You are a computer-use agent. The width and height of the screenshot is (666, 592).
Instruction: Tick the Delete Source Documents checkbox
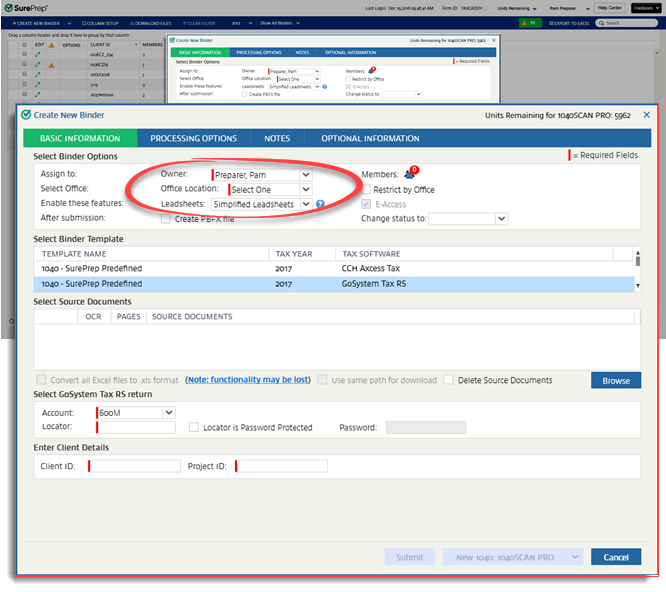(x=449, y=380)
